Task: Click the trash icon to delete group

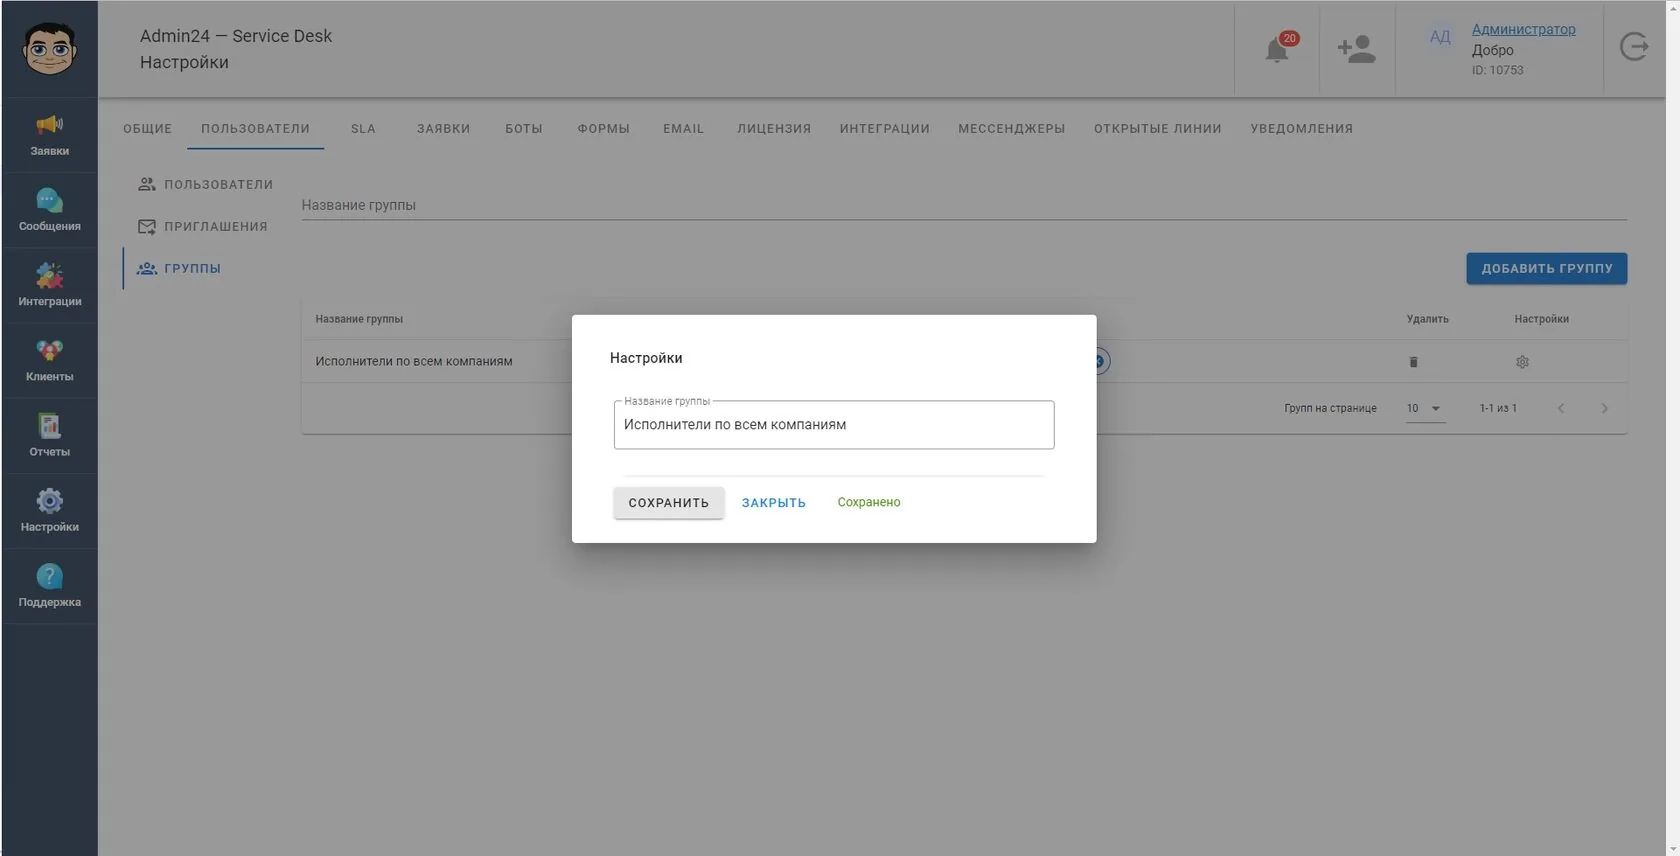Action: click(x=1413, y=362)
